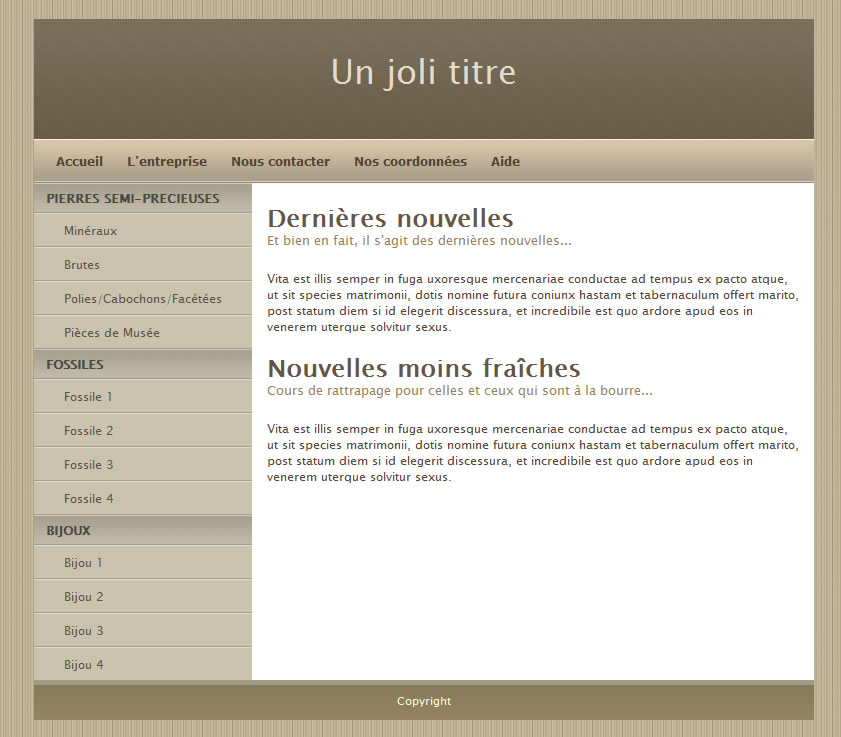
Task: Open Nos coordonnées menu item
Action: pyautogui.click(x=410, y=161)
